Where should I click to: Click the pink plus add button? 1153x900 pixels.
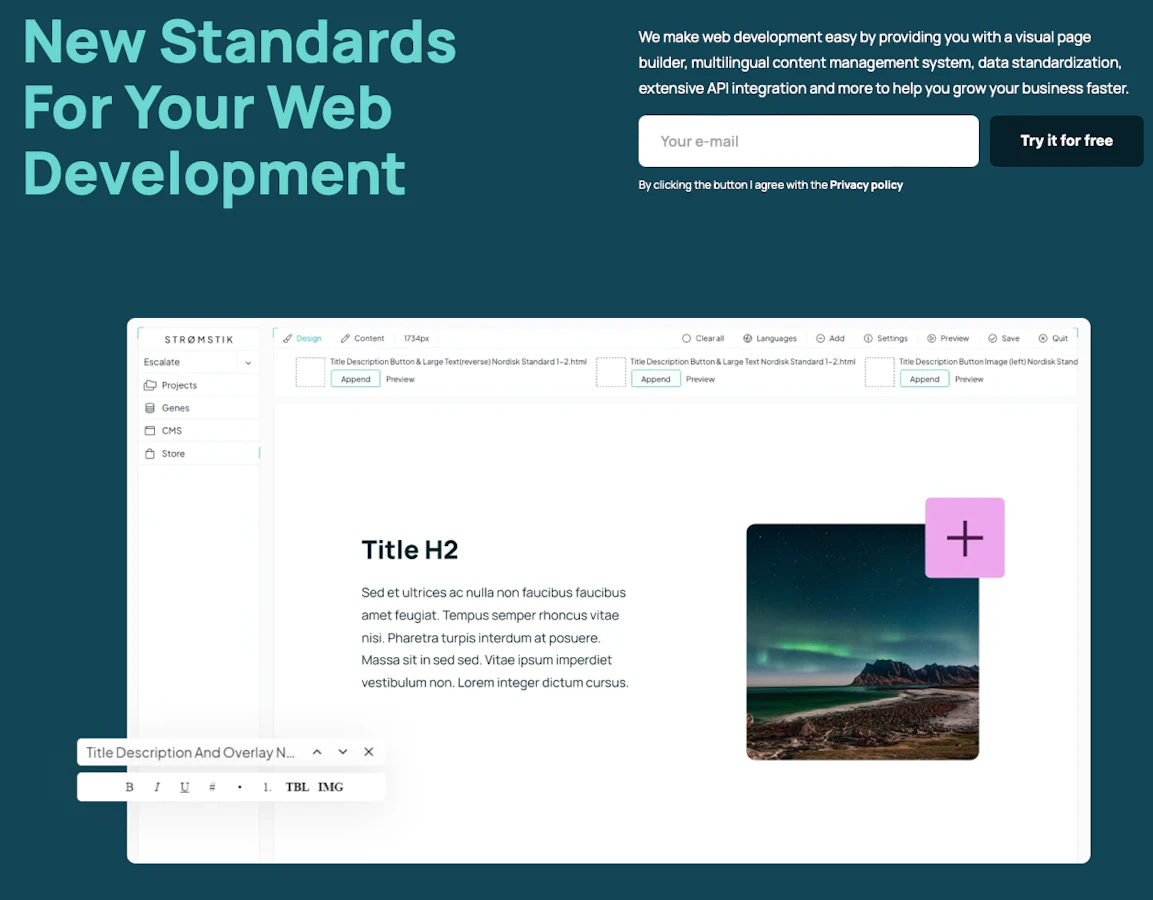point(965,538)
